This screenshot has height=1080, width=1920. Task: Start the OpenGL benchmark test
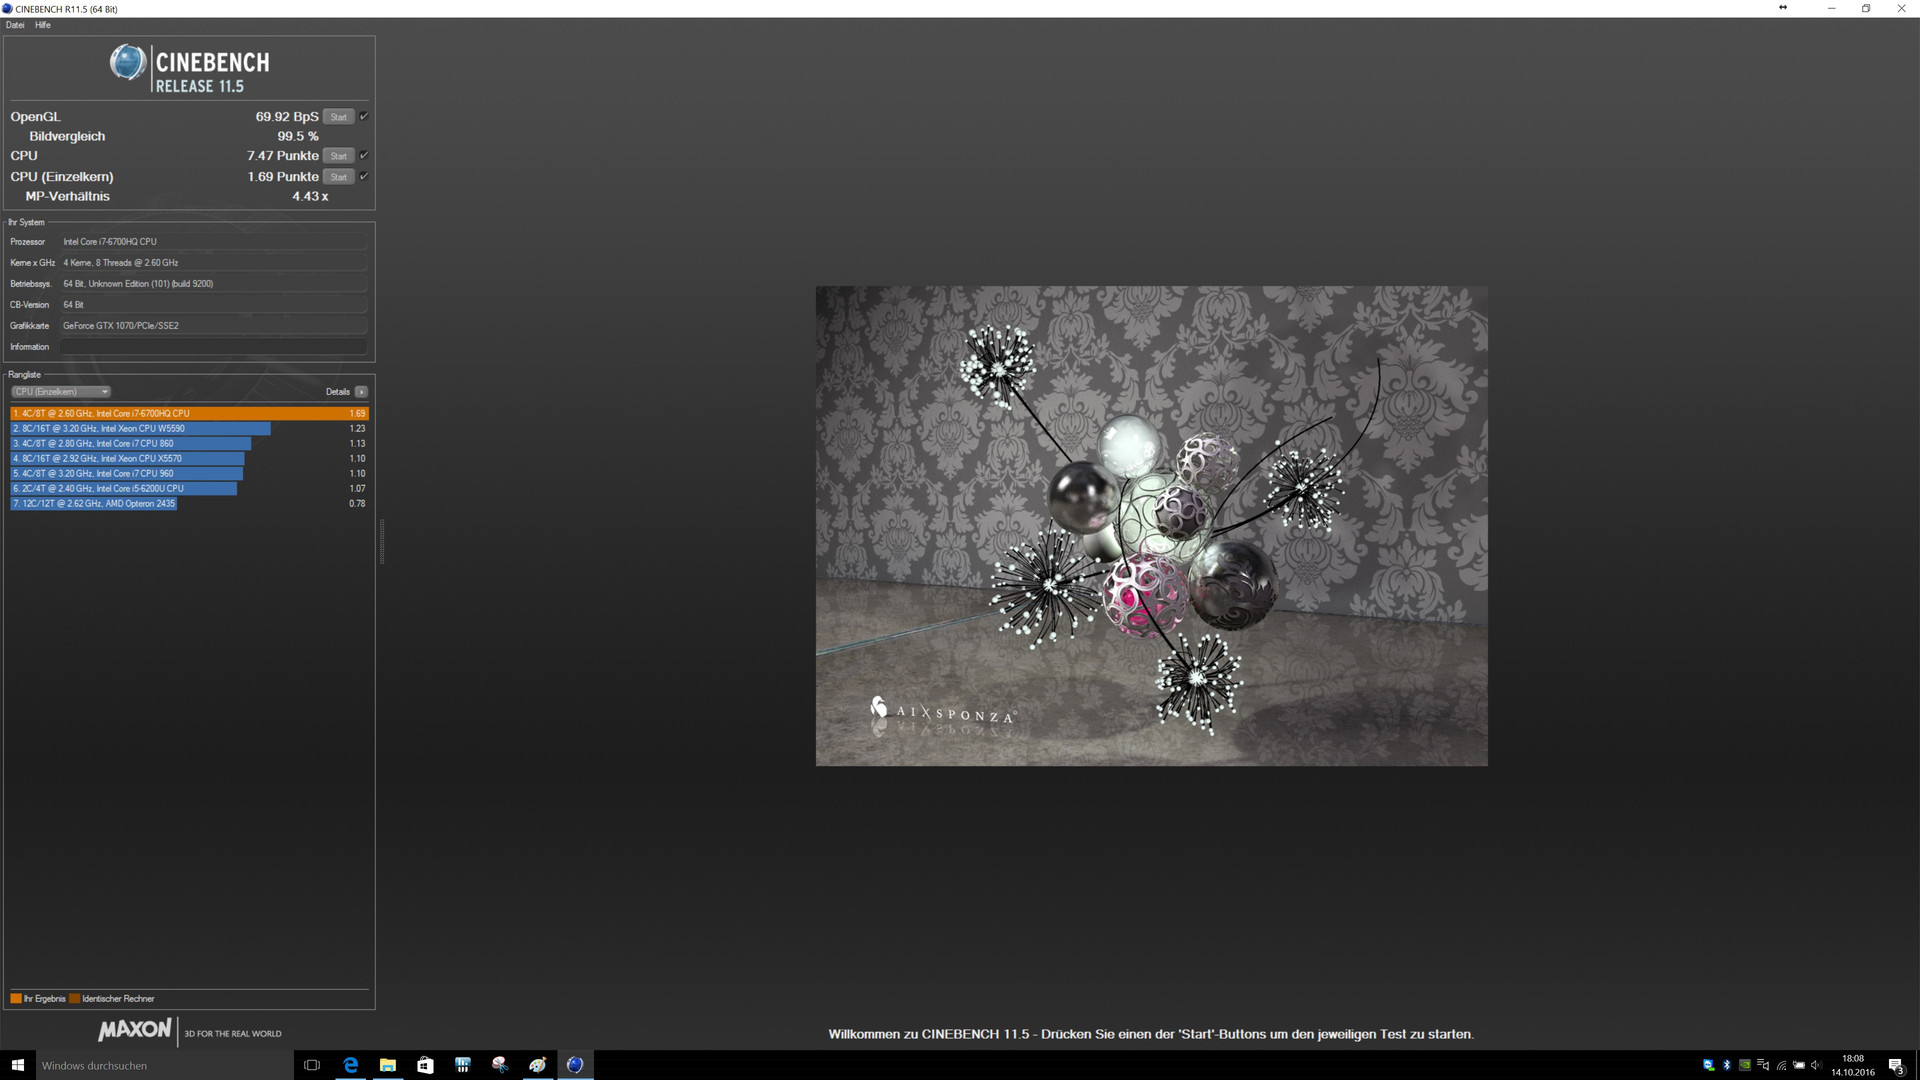(339, 117)
